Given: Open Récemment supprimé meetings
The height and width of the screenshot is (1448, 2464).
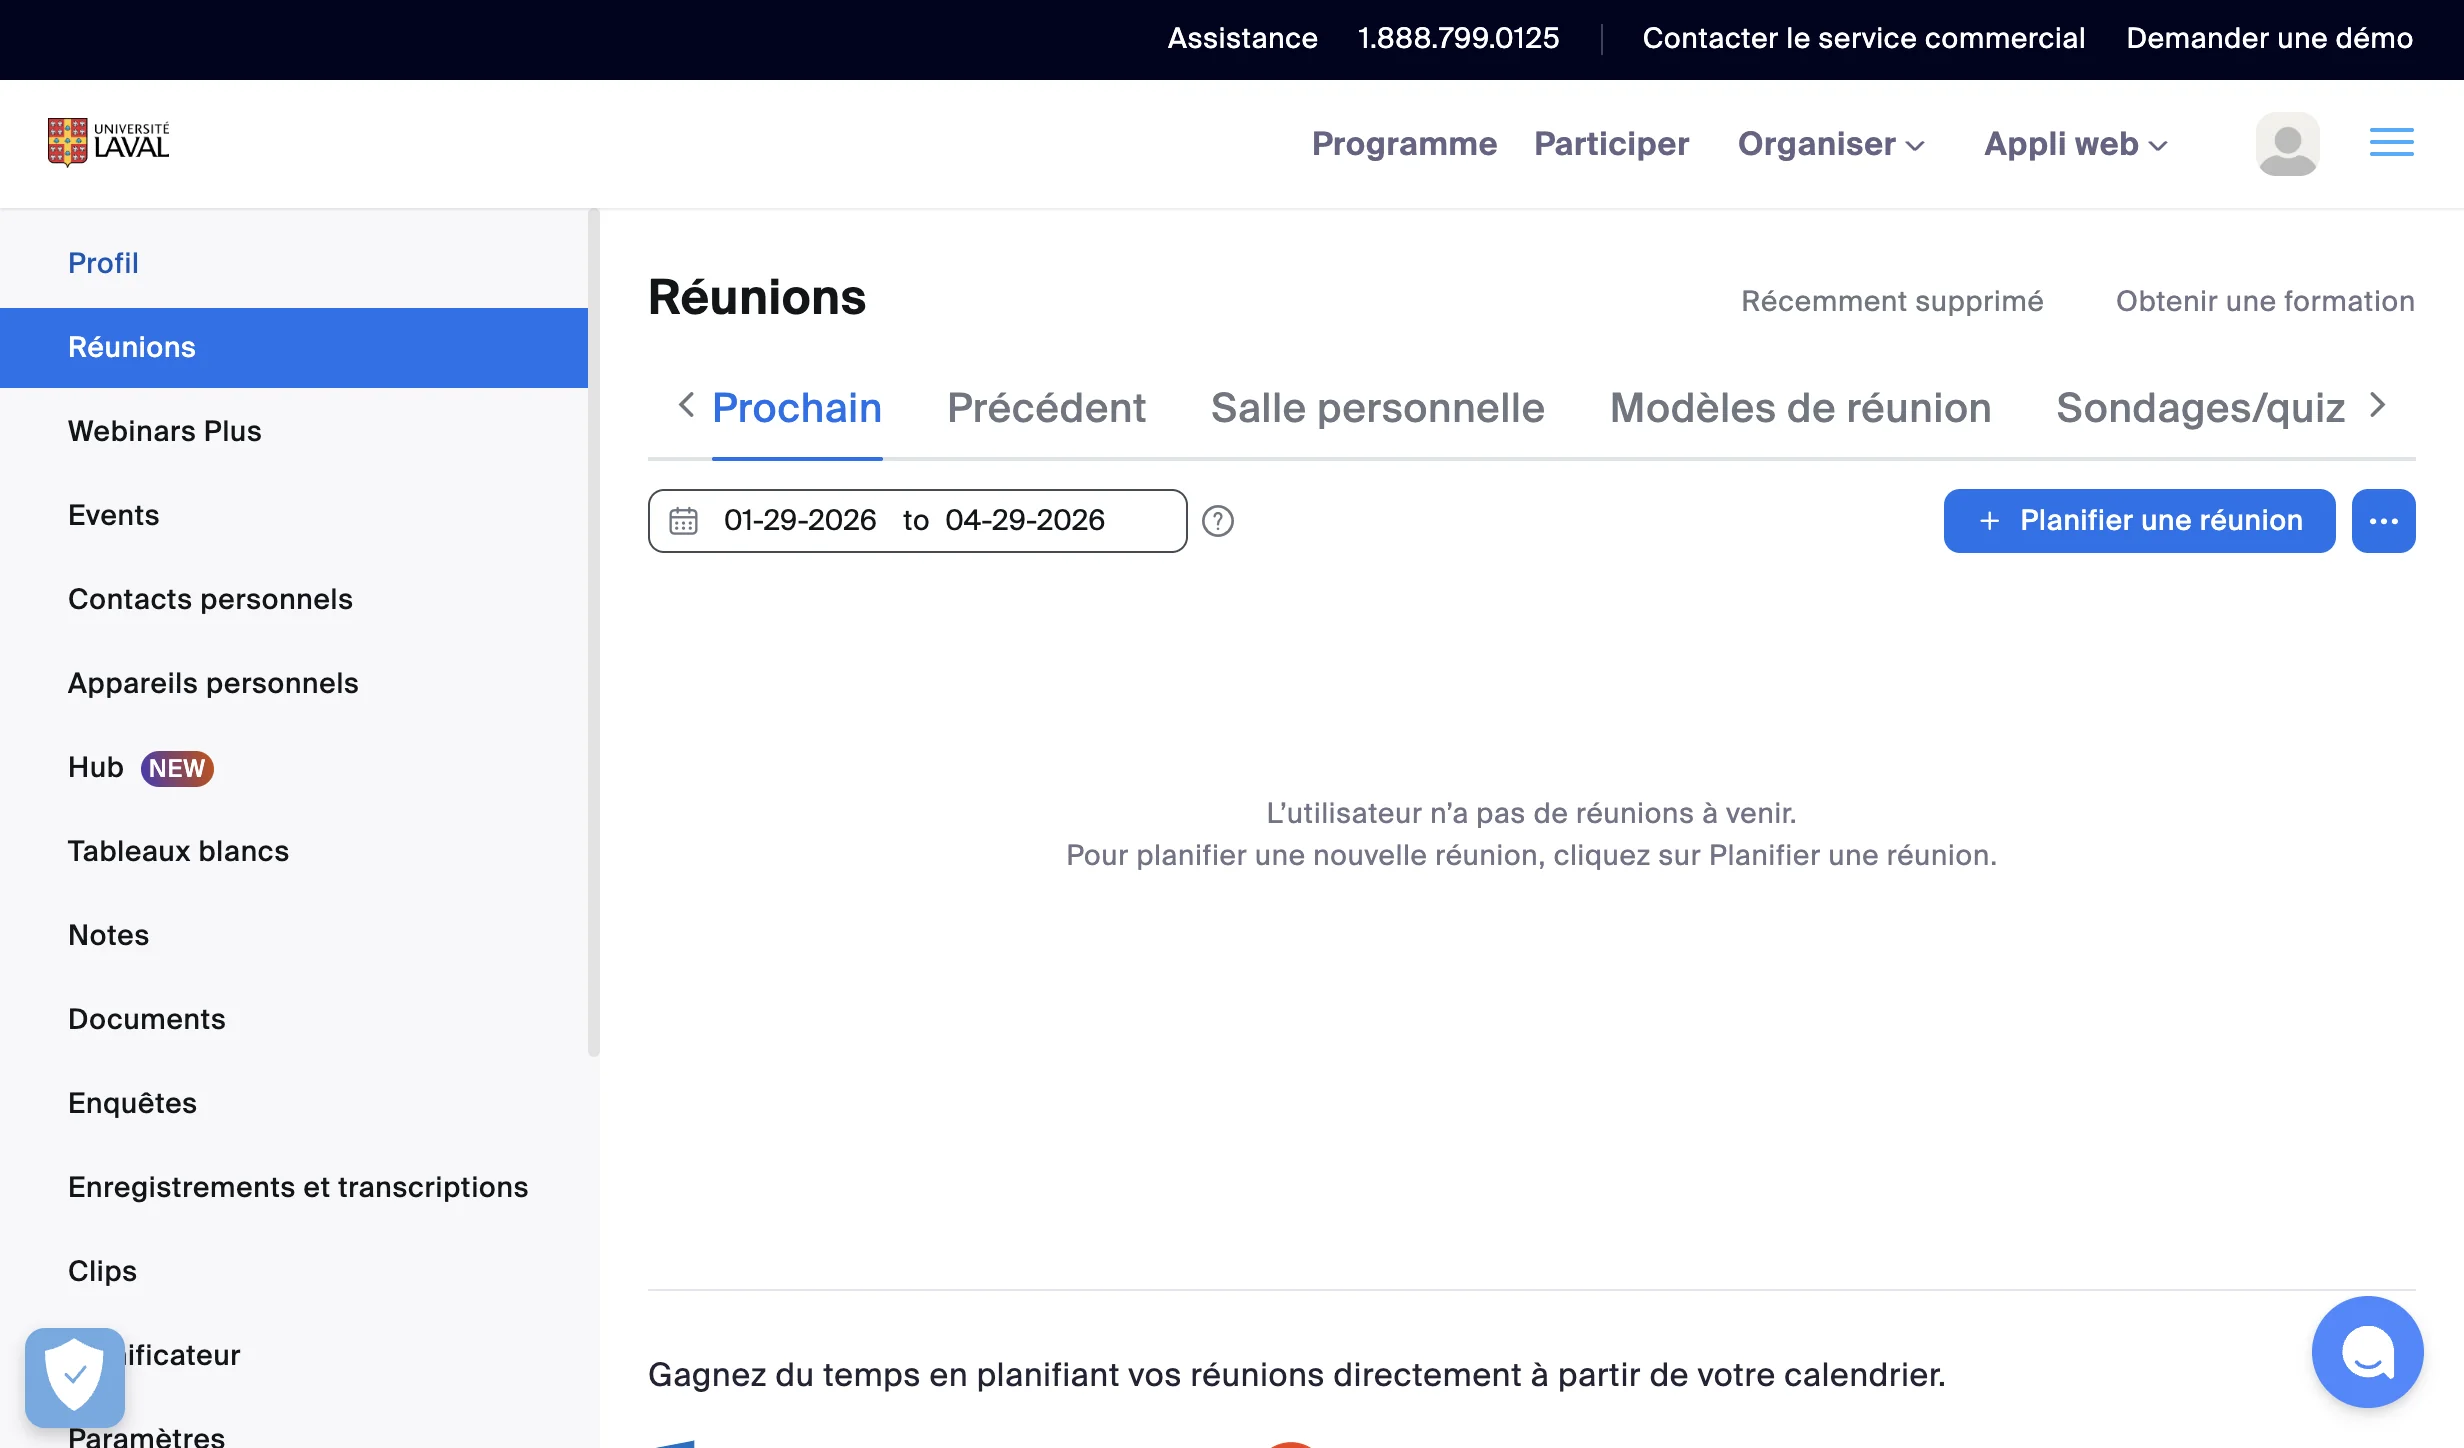Looking at the screenshot, I should 1891,301.
